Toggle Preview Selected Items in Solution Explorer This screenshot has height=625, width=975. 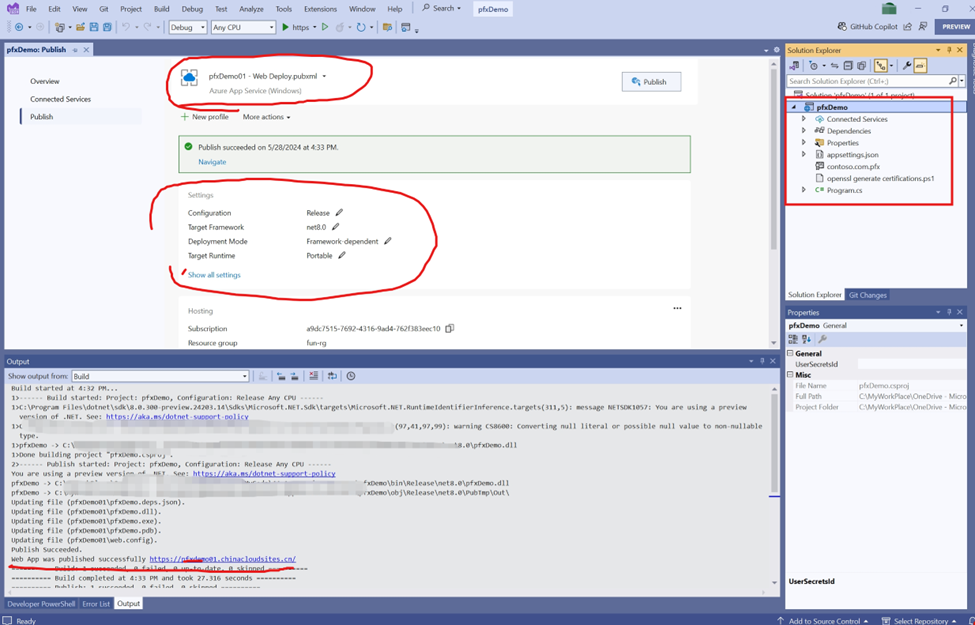click(x=920, y=66)
